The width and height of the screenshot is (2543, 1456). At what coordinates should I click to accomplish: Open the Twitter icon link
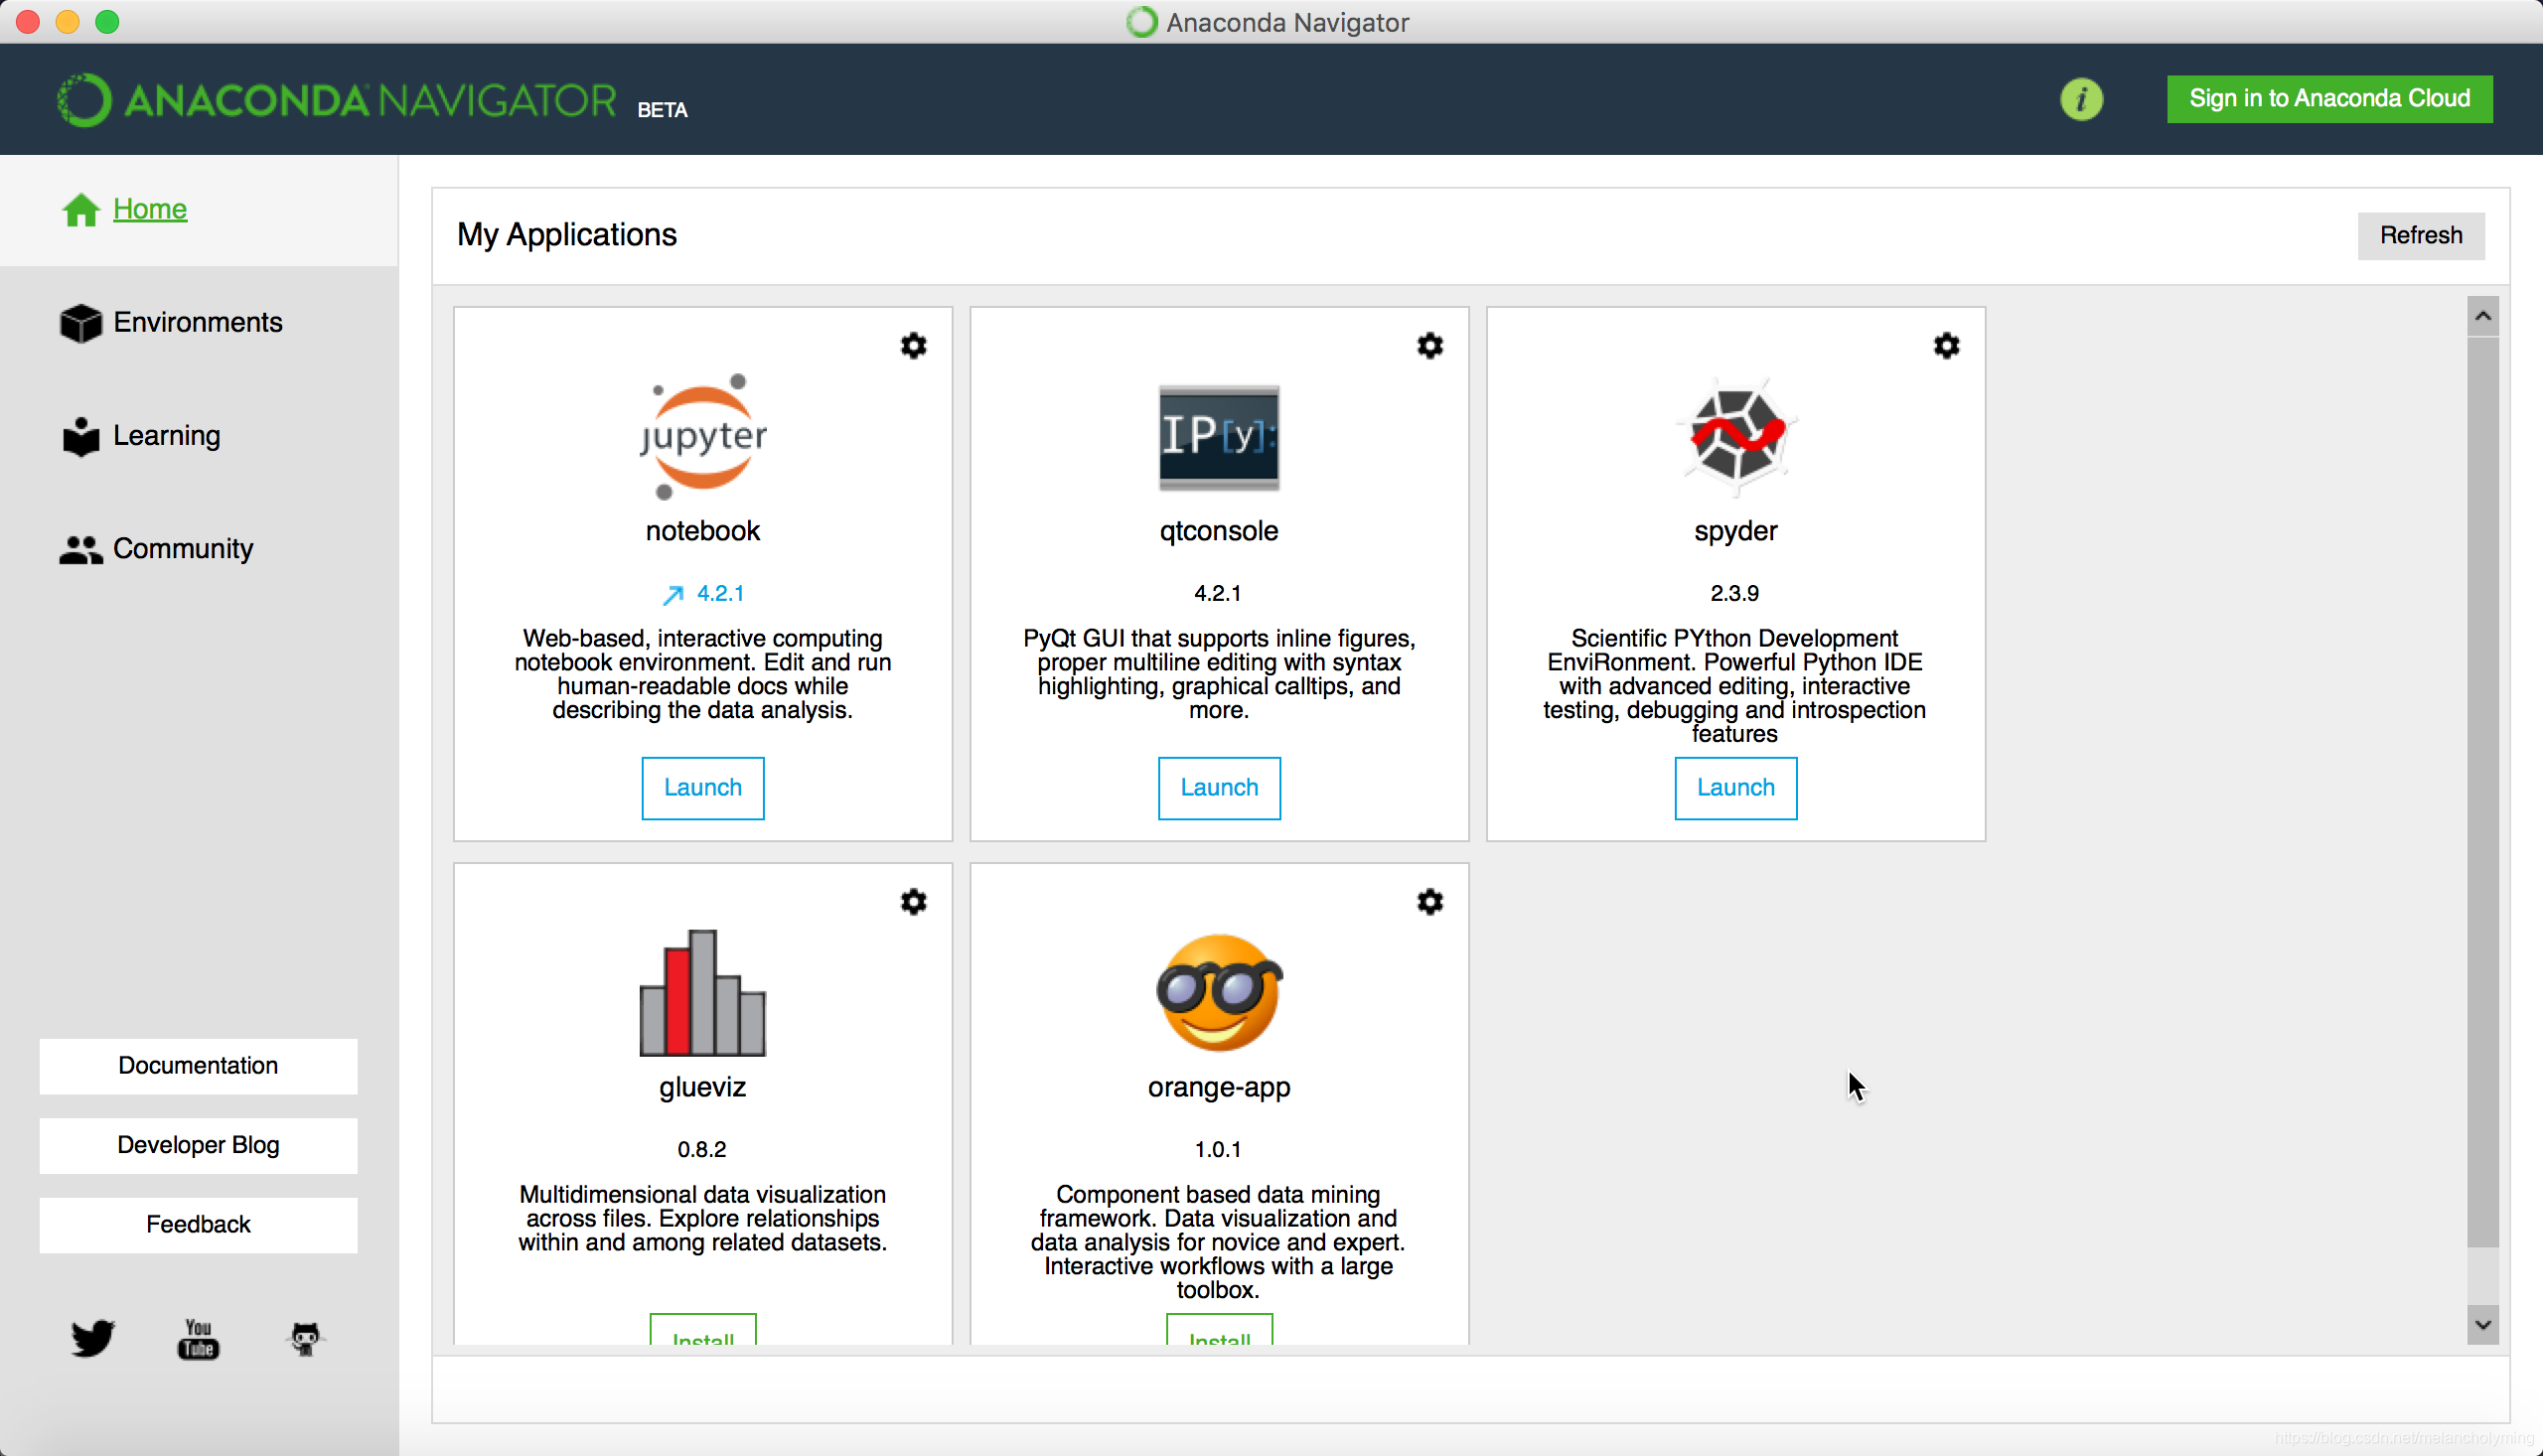point(92,1338)
